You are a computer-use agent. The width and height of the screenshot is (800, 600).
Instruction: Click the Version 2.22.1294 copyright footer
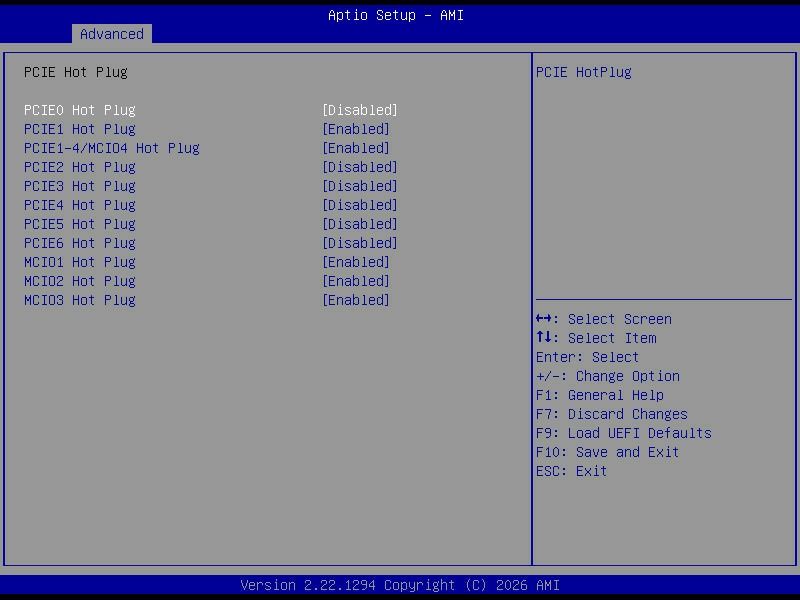[x=400, y=585]
